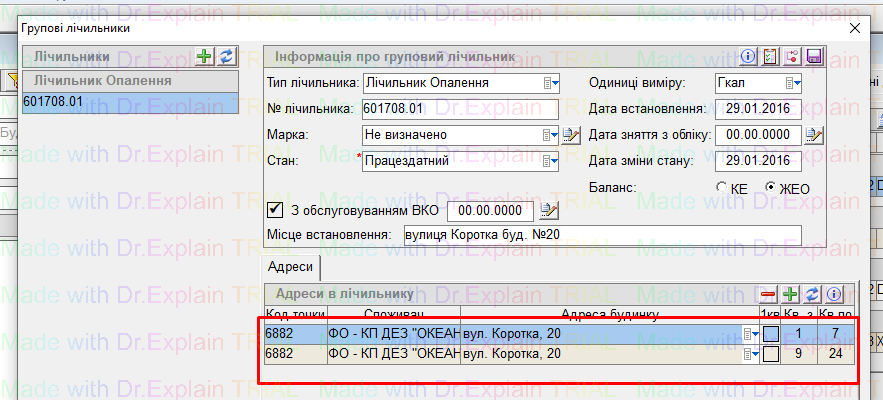Expand the Стан dropdown
883x400 pixels.
550,160
